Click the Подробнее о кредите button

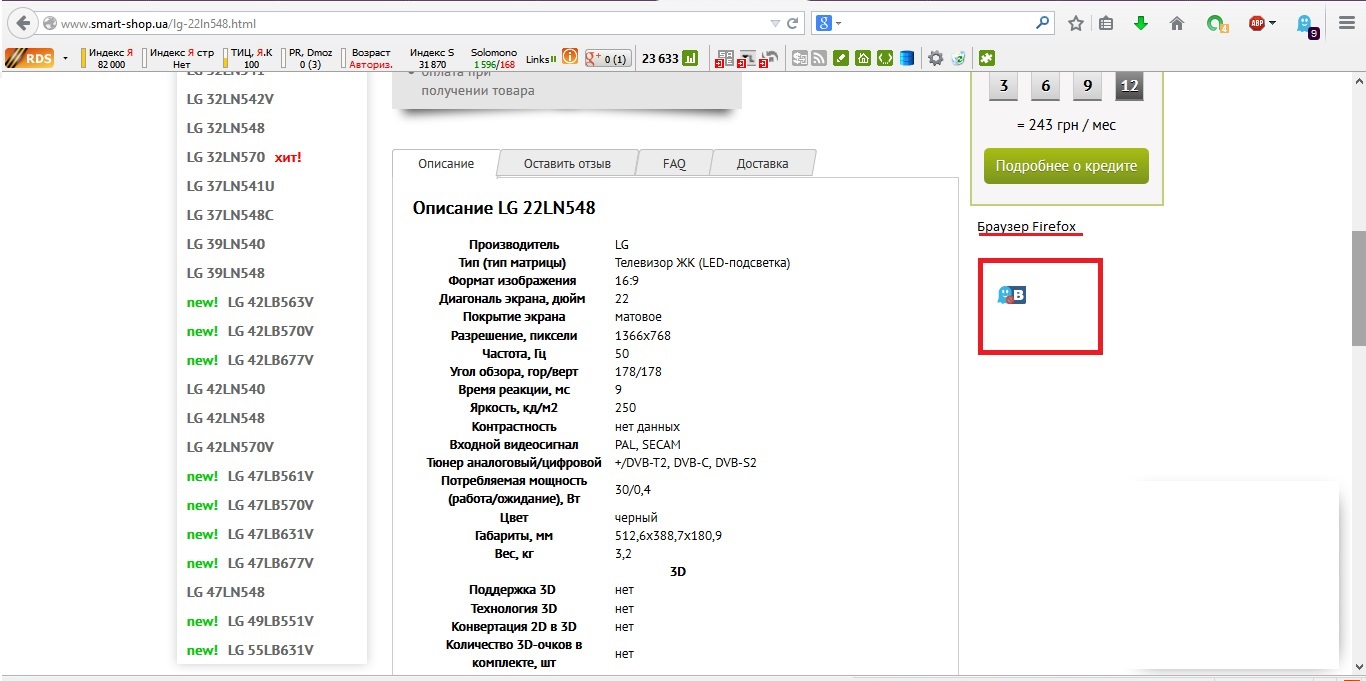[1066, 166]
